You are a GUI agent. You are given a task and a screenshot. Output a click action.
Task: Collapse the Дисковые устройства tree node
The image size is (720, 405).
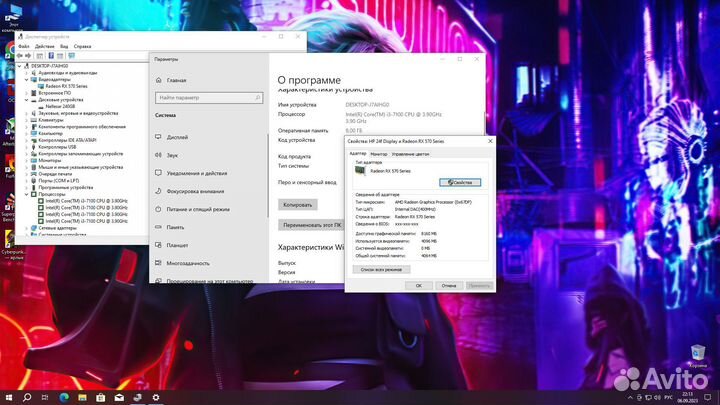(27, 100)
